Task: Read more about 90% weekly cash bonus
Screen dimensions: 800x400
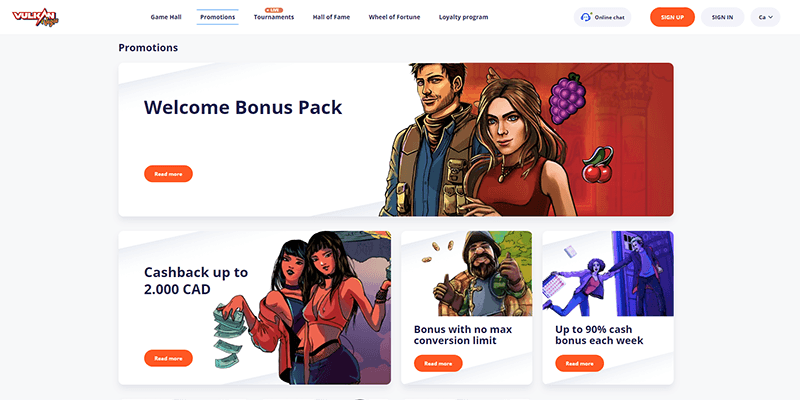Action: (580, 363)
